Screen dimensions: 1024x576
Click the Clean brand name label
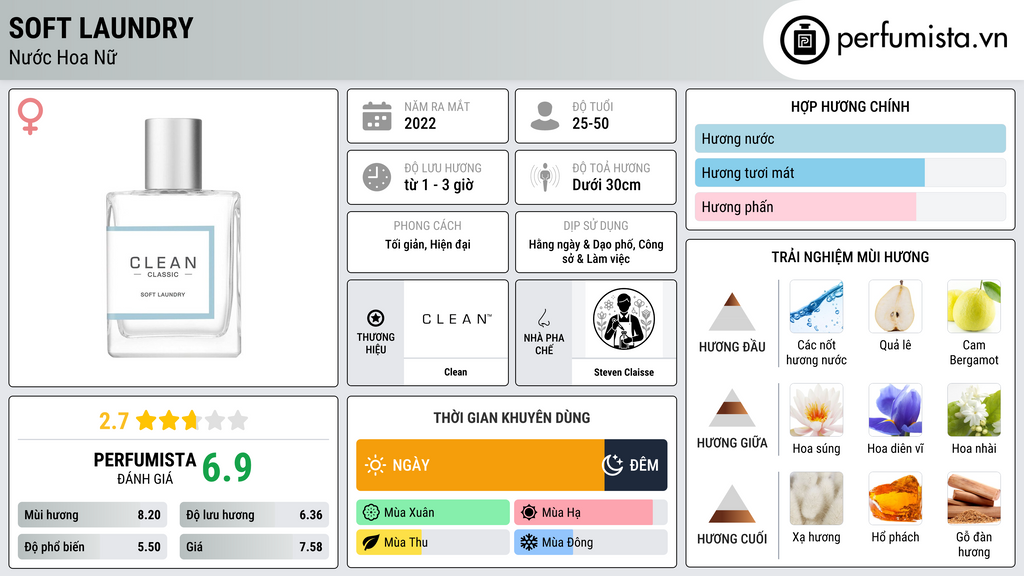coord(456,372)
